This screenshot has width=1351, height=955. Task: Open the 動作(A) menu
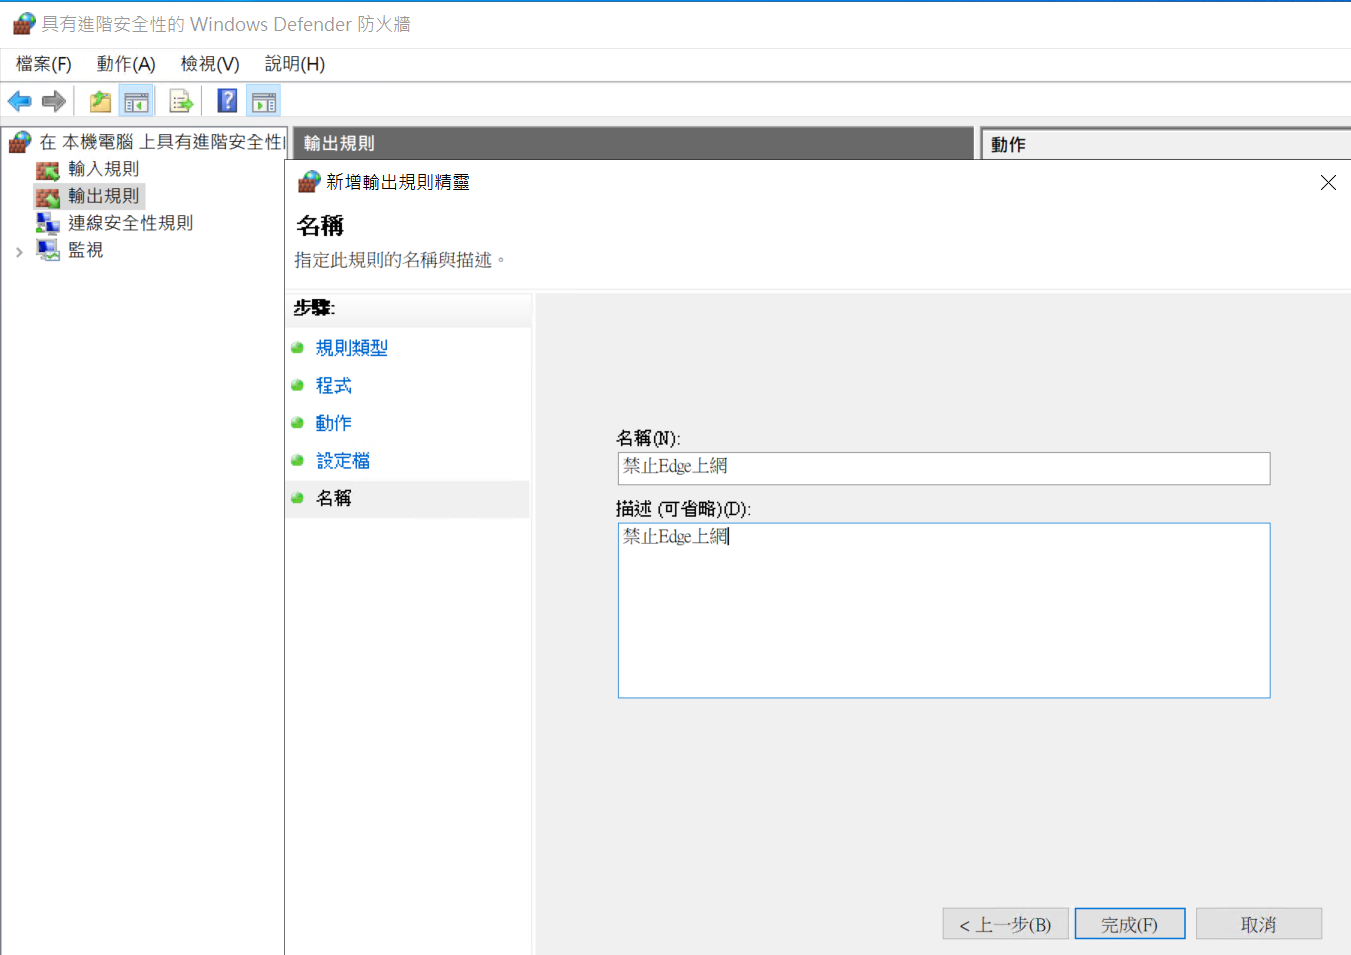126,64
